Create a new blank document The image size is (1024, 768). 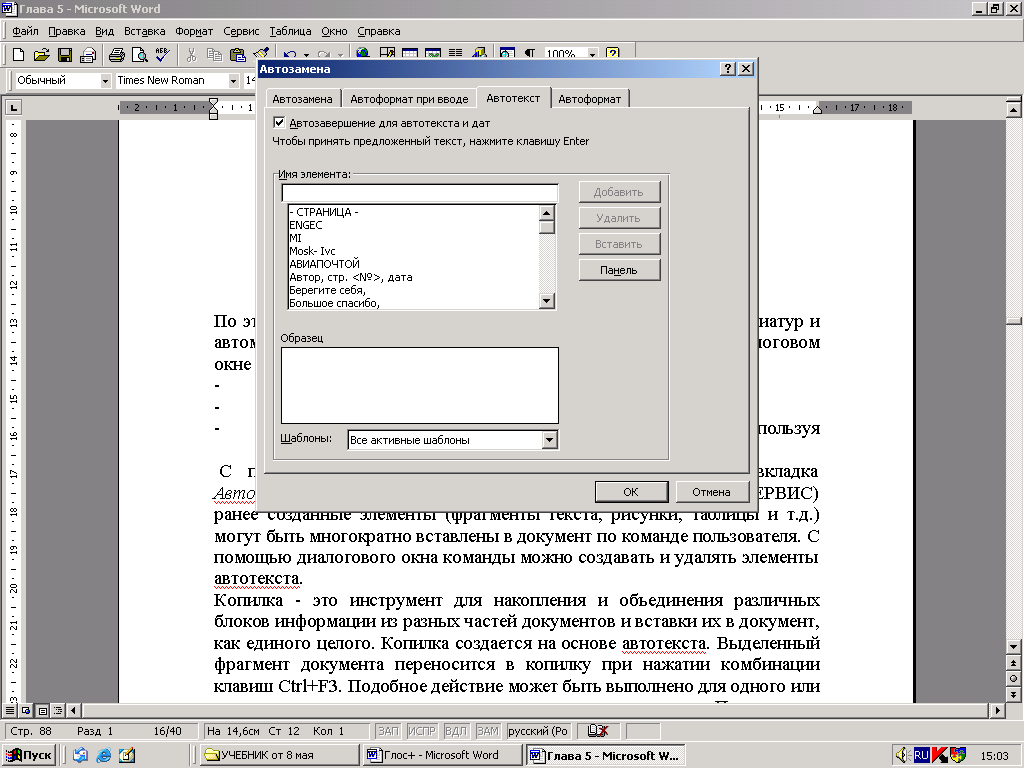pos(18,55)
